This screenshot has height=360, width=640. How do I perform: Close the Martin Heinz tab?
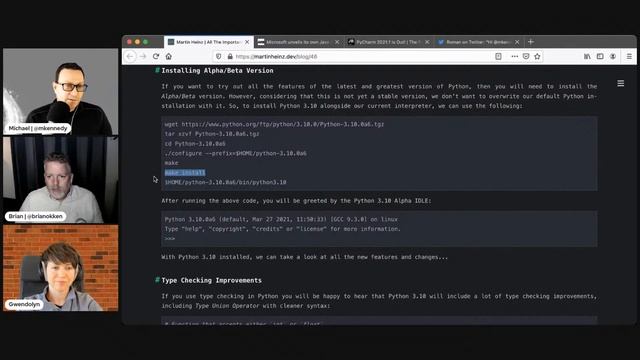tap(247, 42)
